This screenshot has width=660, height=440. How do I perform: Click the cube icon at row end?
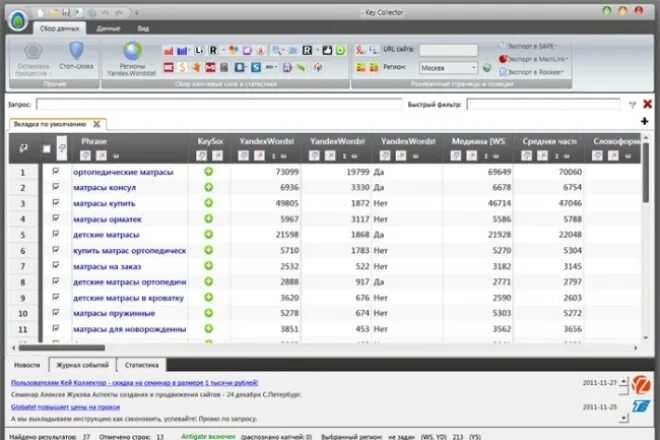318,67
